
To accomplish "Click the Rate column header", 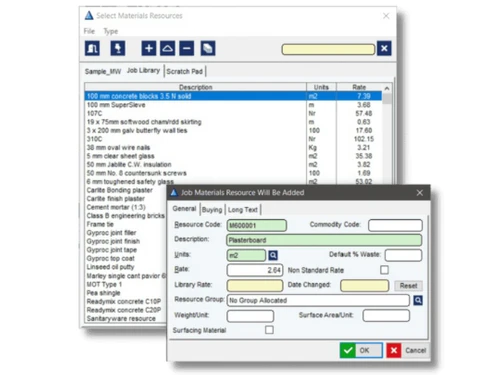I will 359,87.
